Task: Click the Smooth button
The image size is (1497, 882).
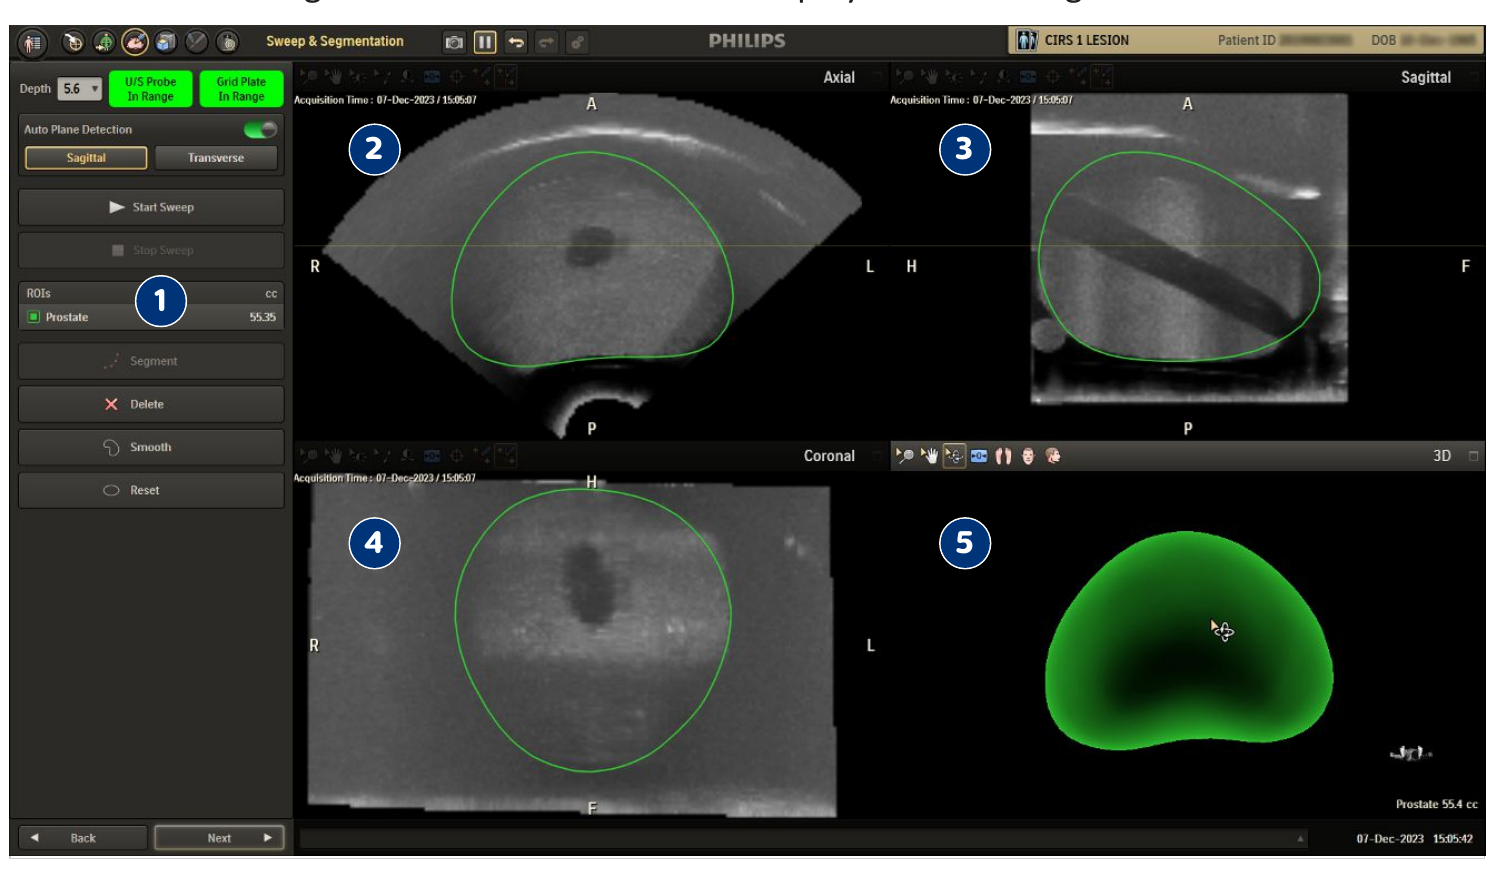Action: click(x=151, y=447)
